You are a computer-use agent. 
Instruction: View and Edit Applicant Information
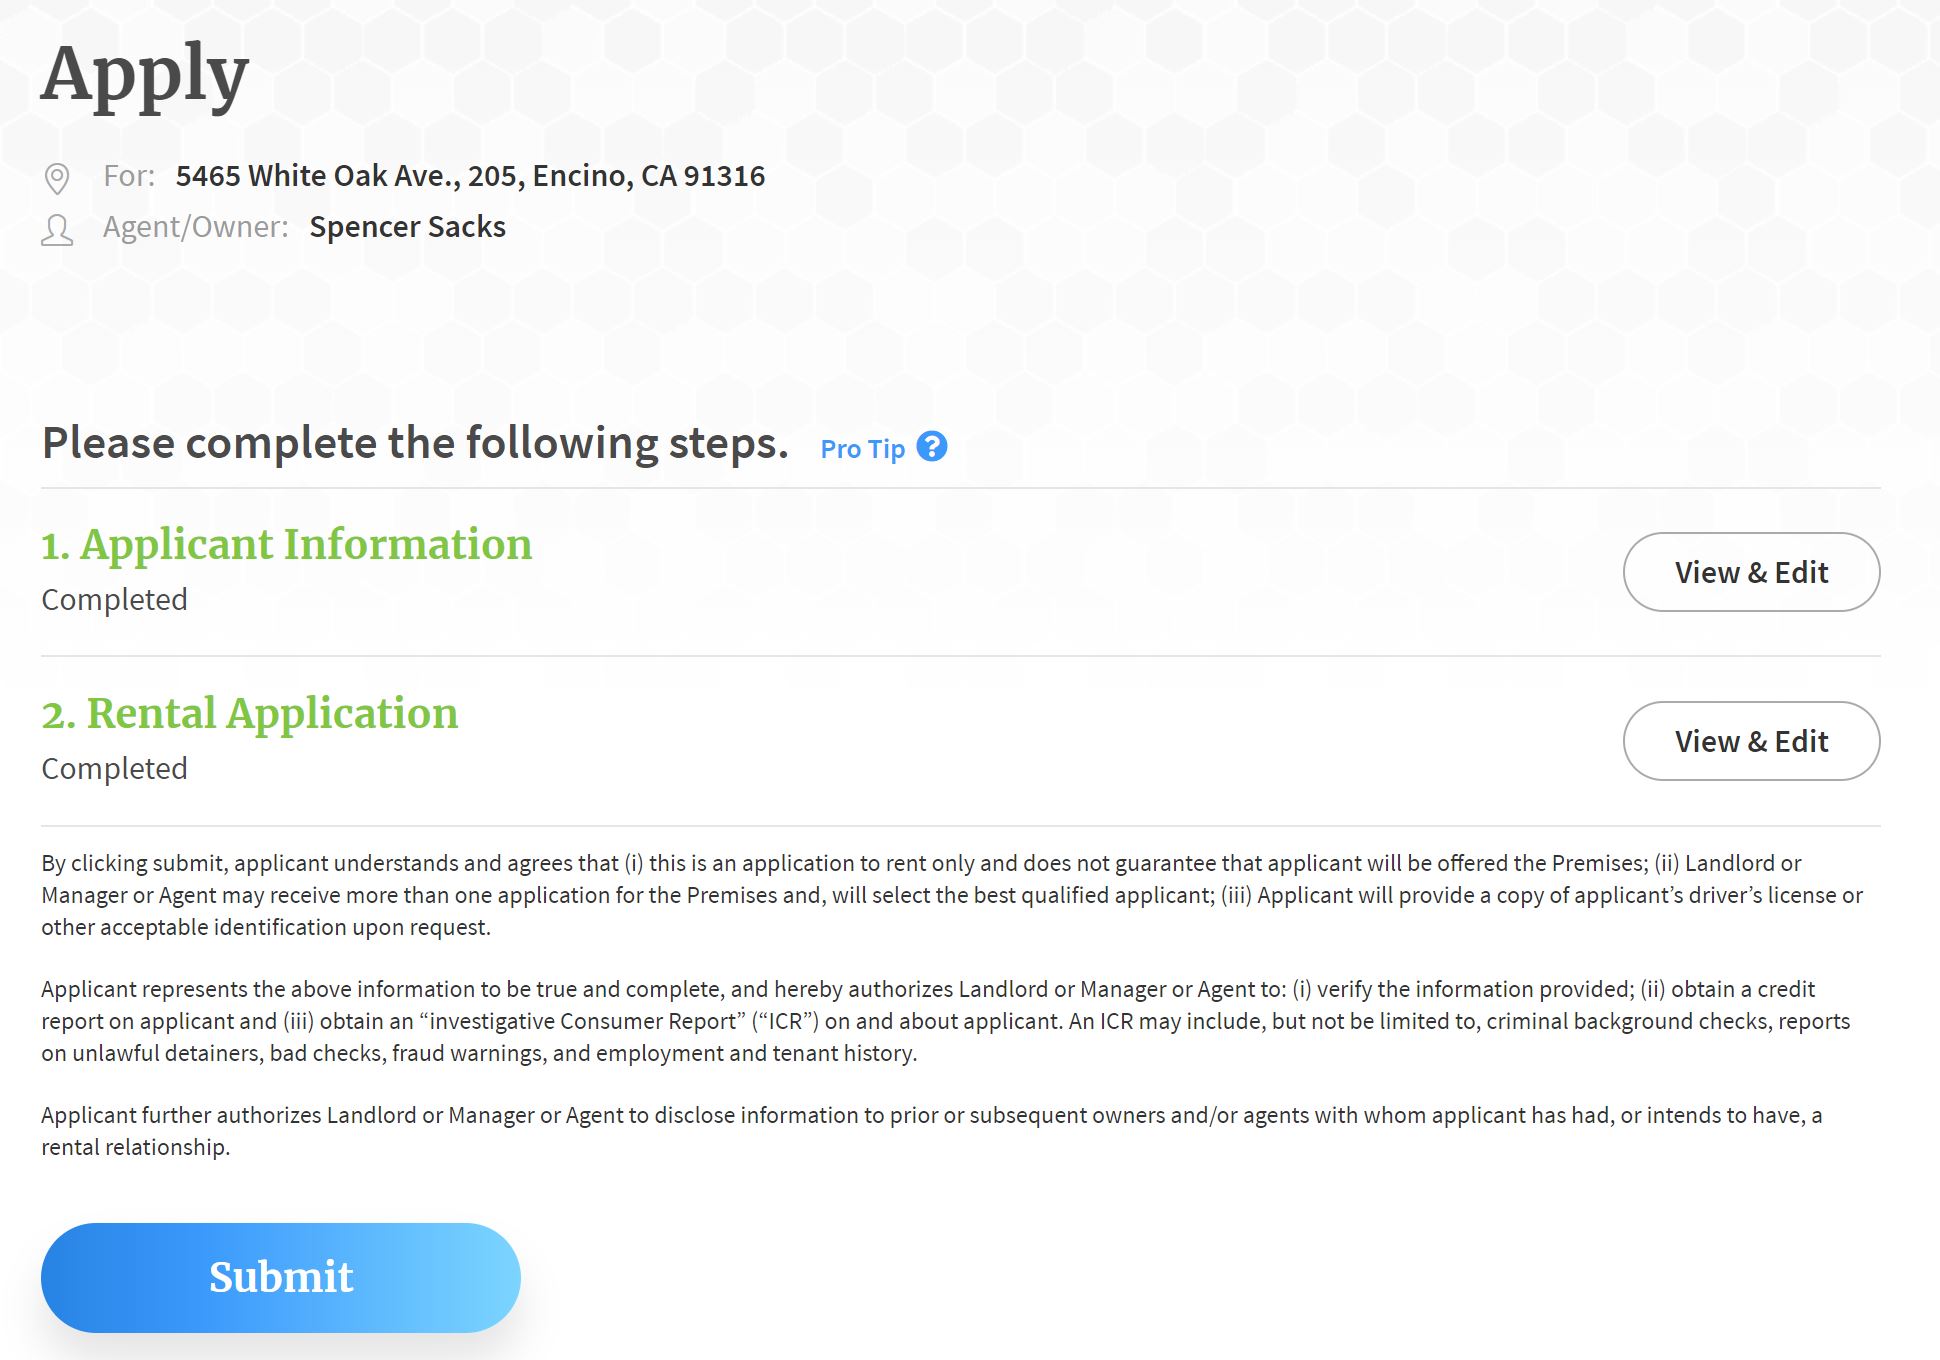pos(1751,570)
